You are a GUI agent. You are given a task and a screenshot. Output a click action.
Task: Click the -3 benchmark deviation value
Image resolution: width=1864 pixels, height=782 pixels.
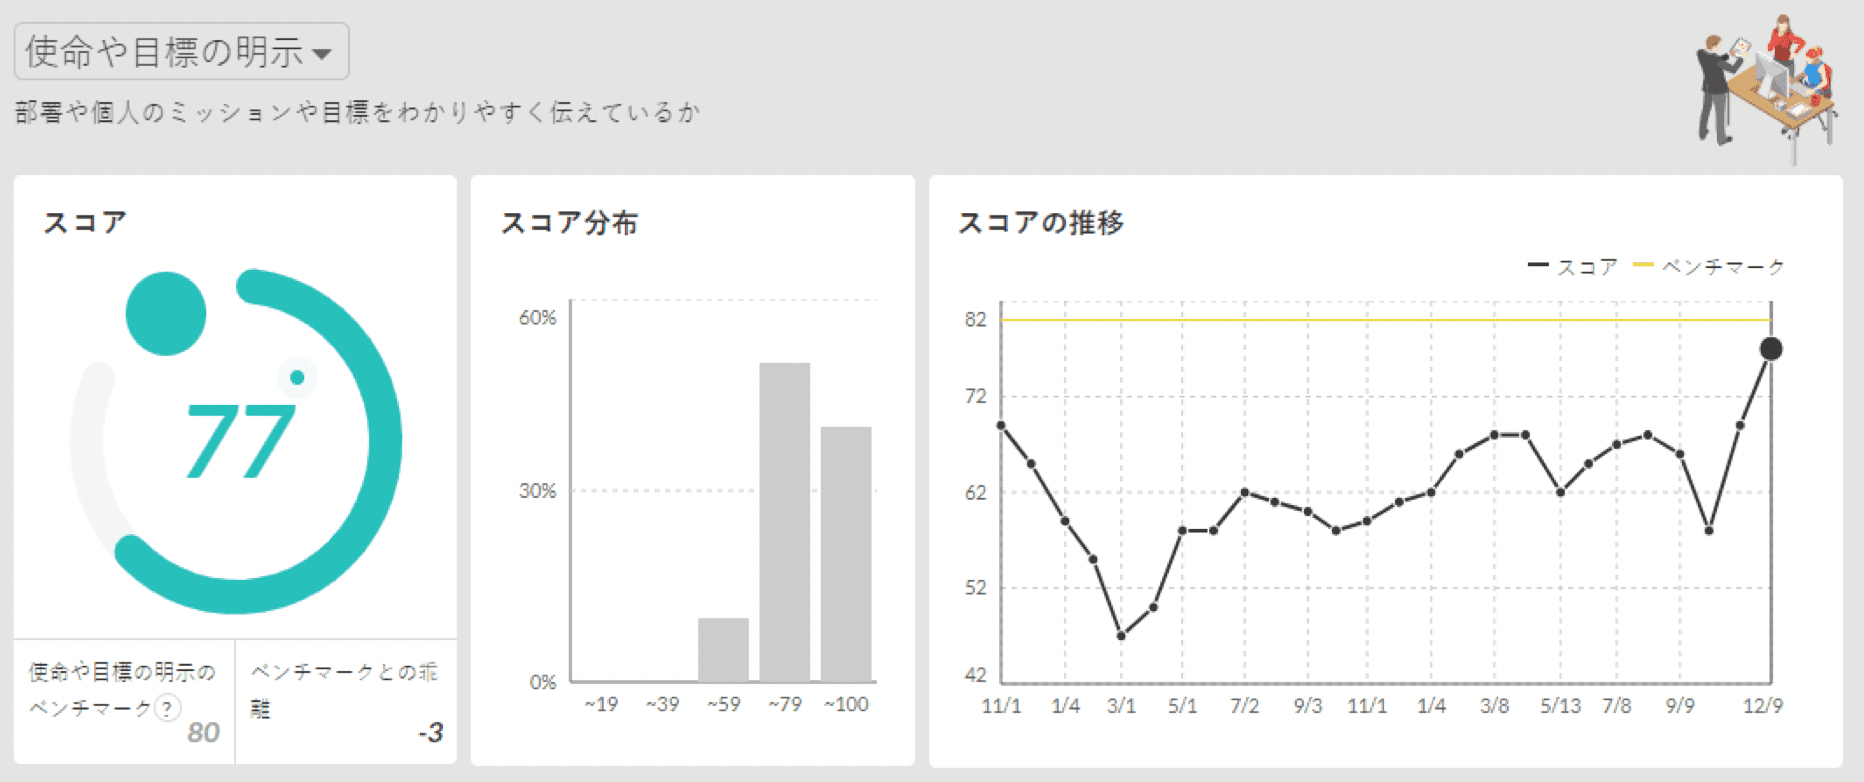click(x=430, y=733)
